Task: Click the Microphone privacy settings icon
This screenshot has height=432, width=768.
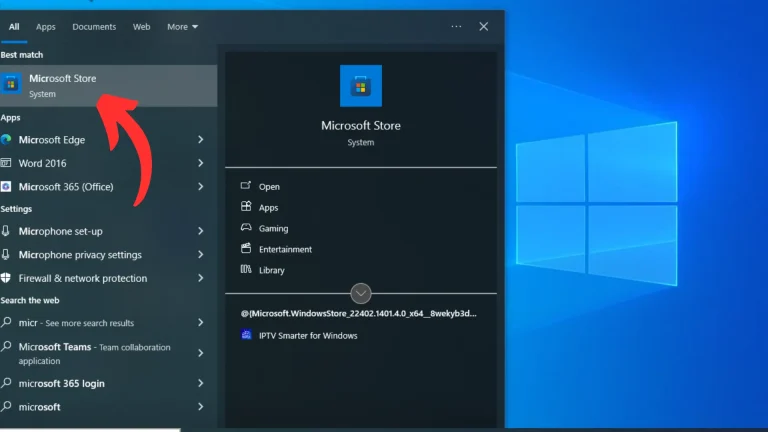Action: (6, 254)
